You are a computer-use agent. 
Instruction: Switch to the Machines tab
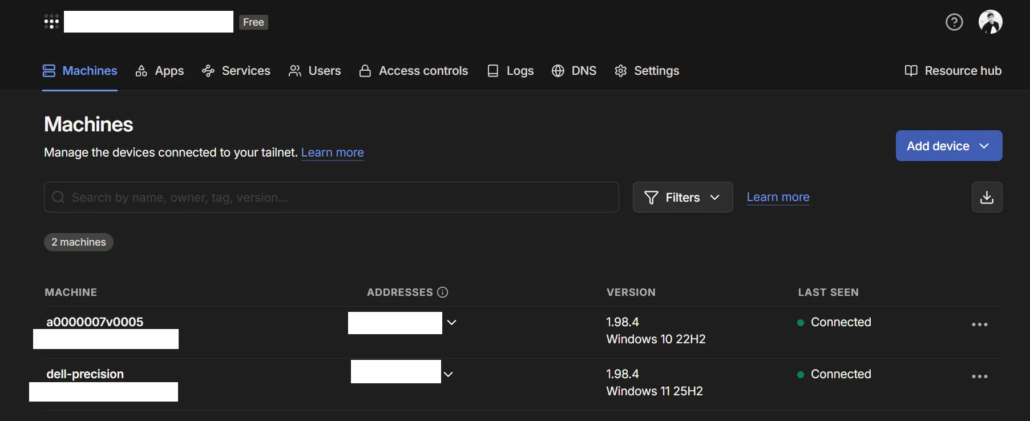pos(80,71)
